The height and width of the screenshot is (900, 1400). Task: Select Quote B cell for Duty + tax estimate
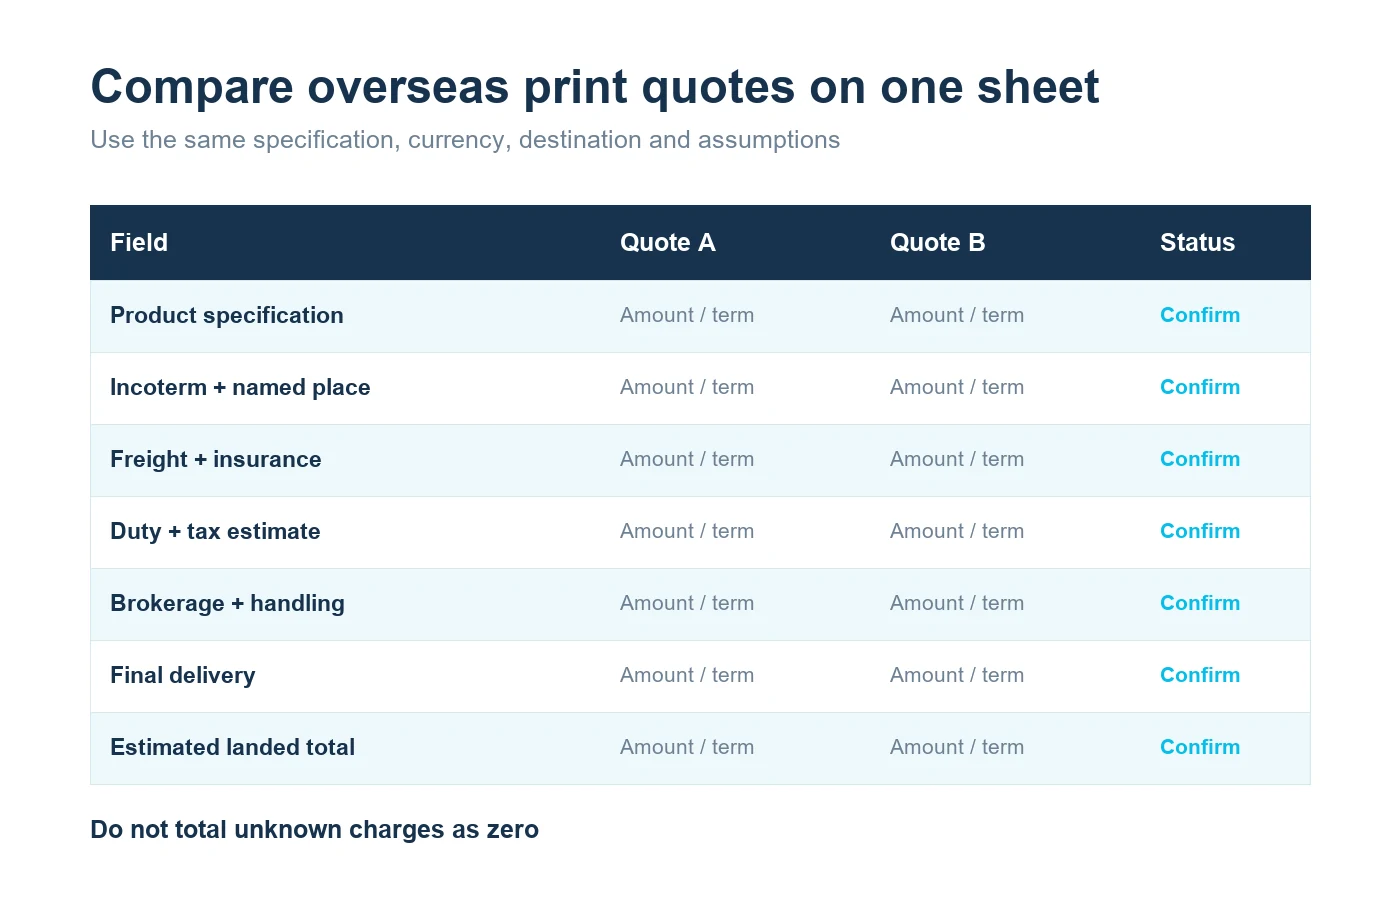[x=957, y=531]
